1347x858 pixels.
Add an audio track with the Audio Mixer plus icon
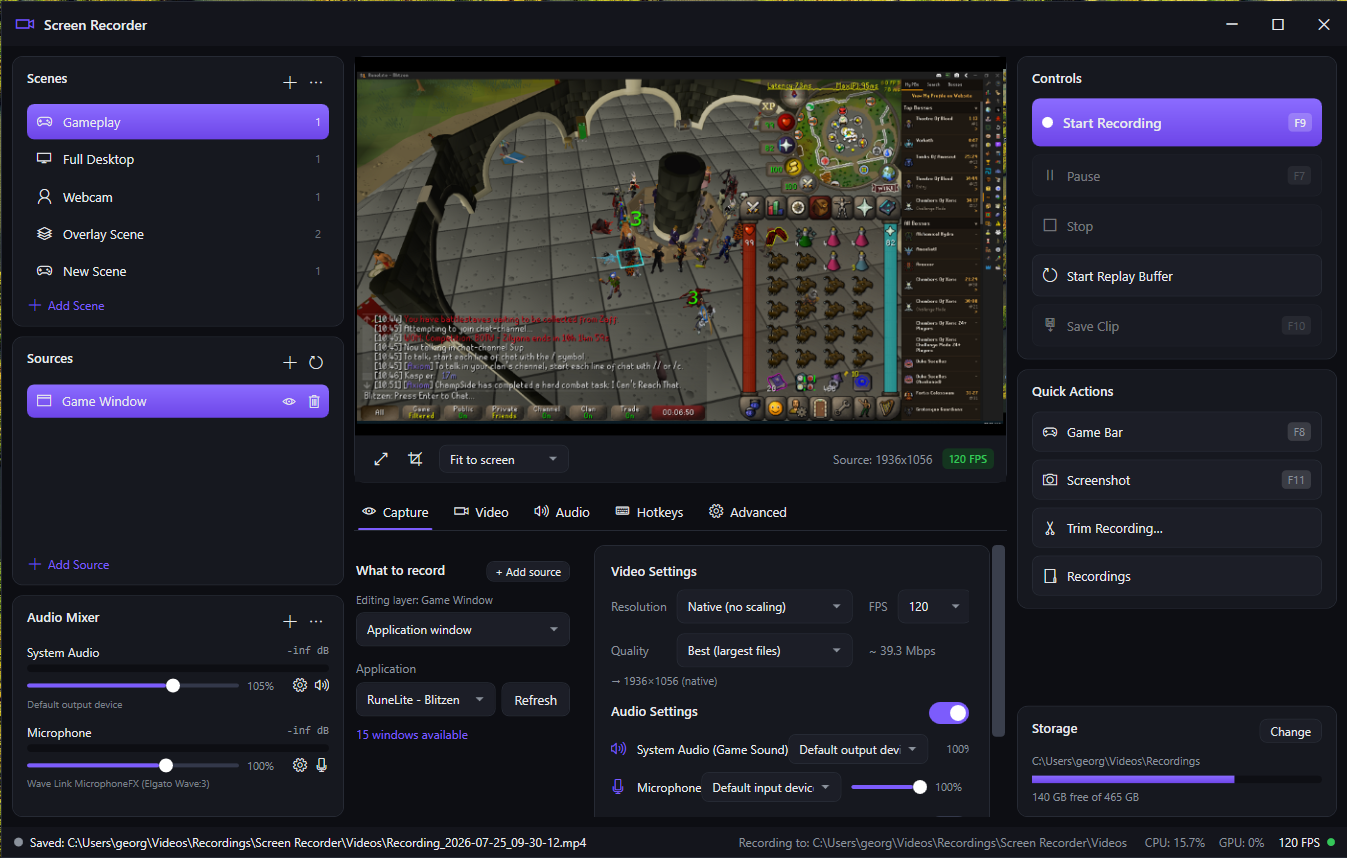click(x=290, y=621)
